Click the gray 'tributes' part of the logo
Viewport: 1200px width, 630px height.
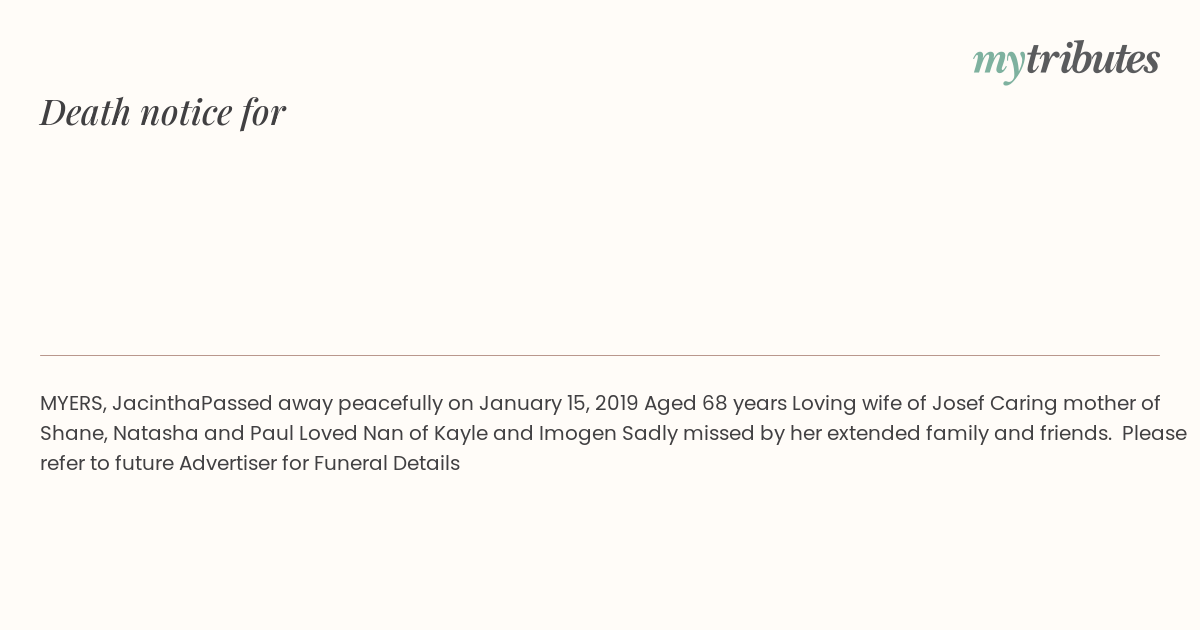click(1093, 59)
